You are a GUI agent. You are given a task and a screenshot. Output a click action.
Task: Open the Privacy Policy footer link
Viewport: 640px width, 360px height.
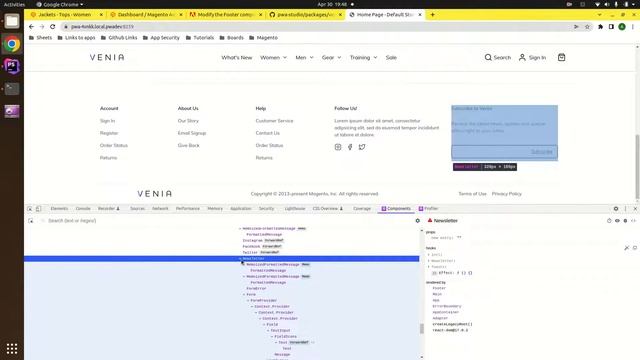[507, 194]
